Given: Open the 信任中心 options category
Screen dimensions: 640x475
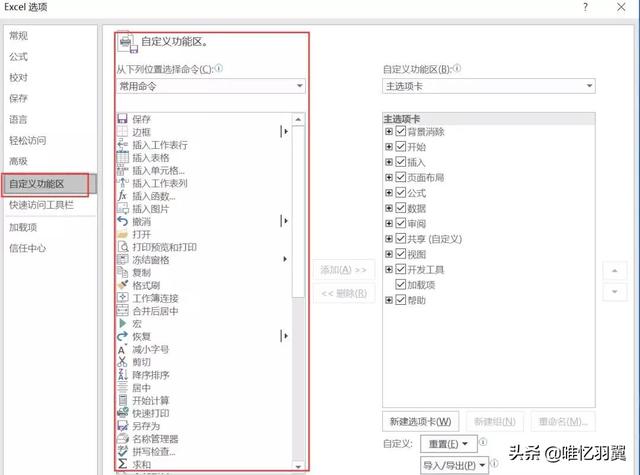Looking at the screenshot, I should [27, 248].
